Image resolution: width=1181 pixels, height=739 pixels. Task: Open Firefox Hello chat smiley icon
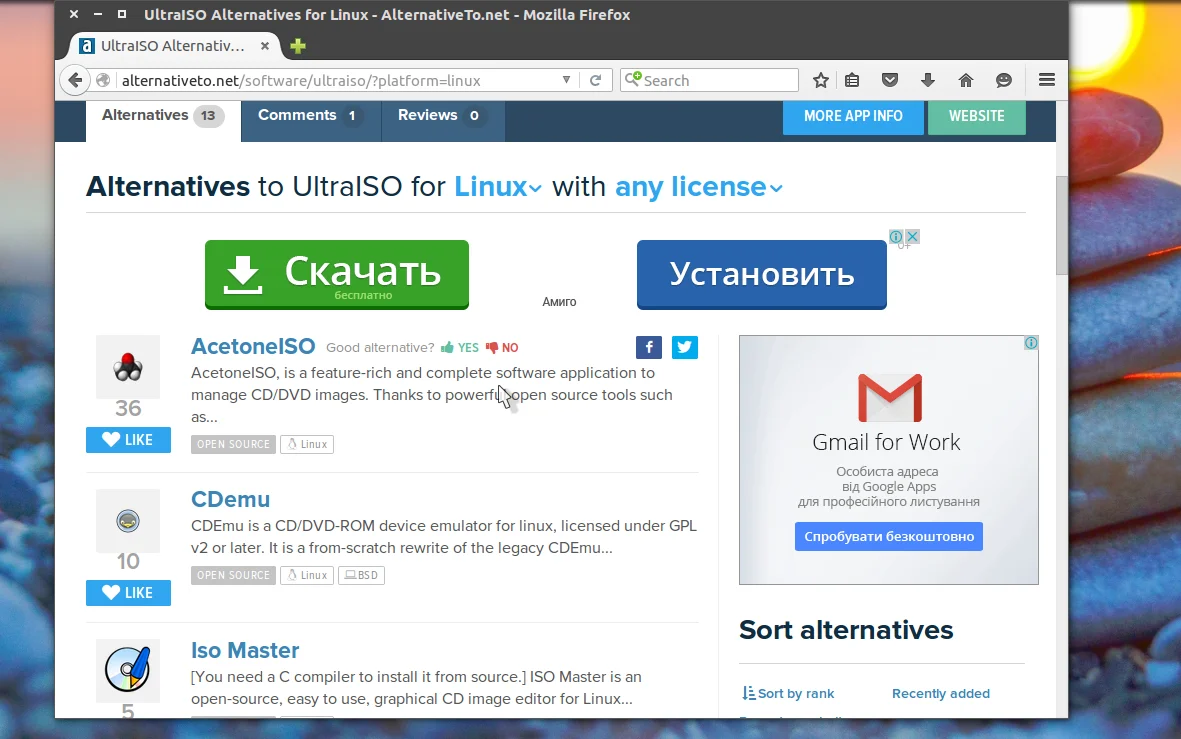pyautogui.click(x=1003, y=80)
